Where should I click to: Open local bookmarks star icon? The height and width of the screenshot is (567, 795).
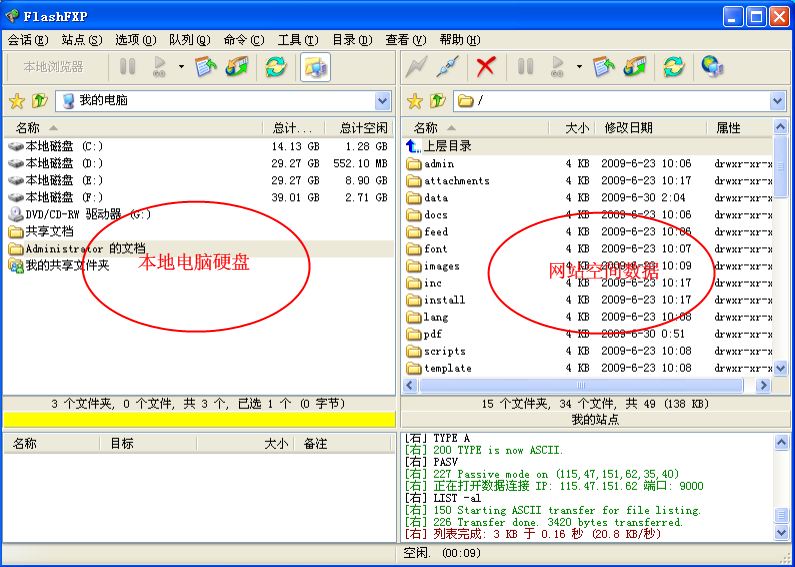click(x=16, y=101)
